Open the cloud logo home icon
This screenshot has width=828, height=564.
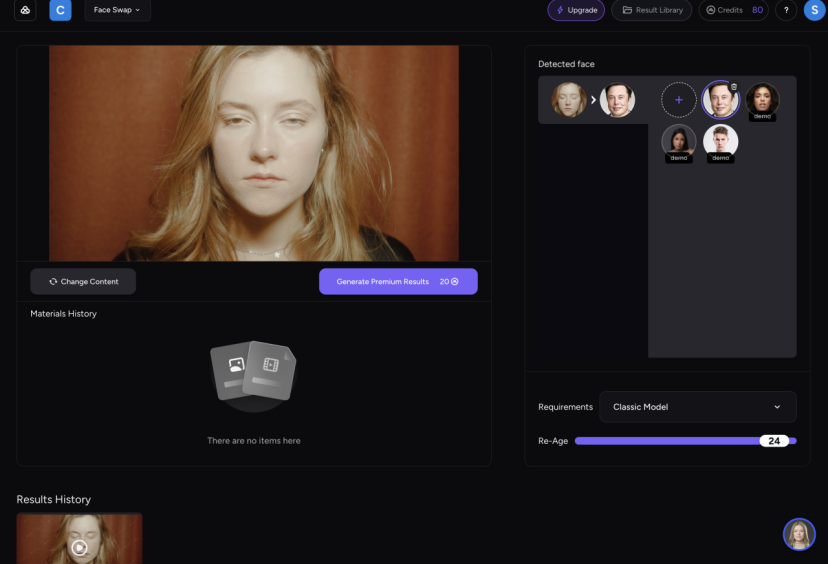[25, 10]
